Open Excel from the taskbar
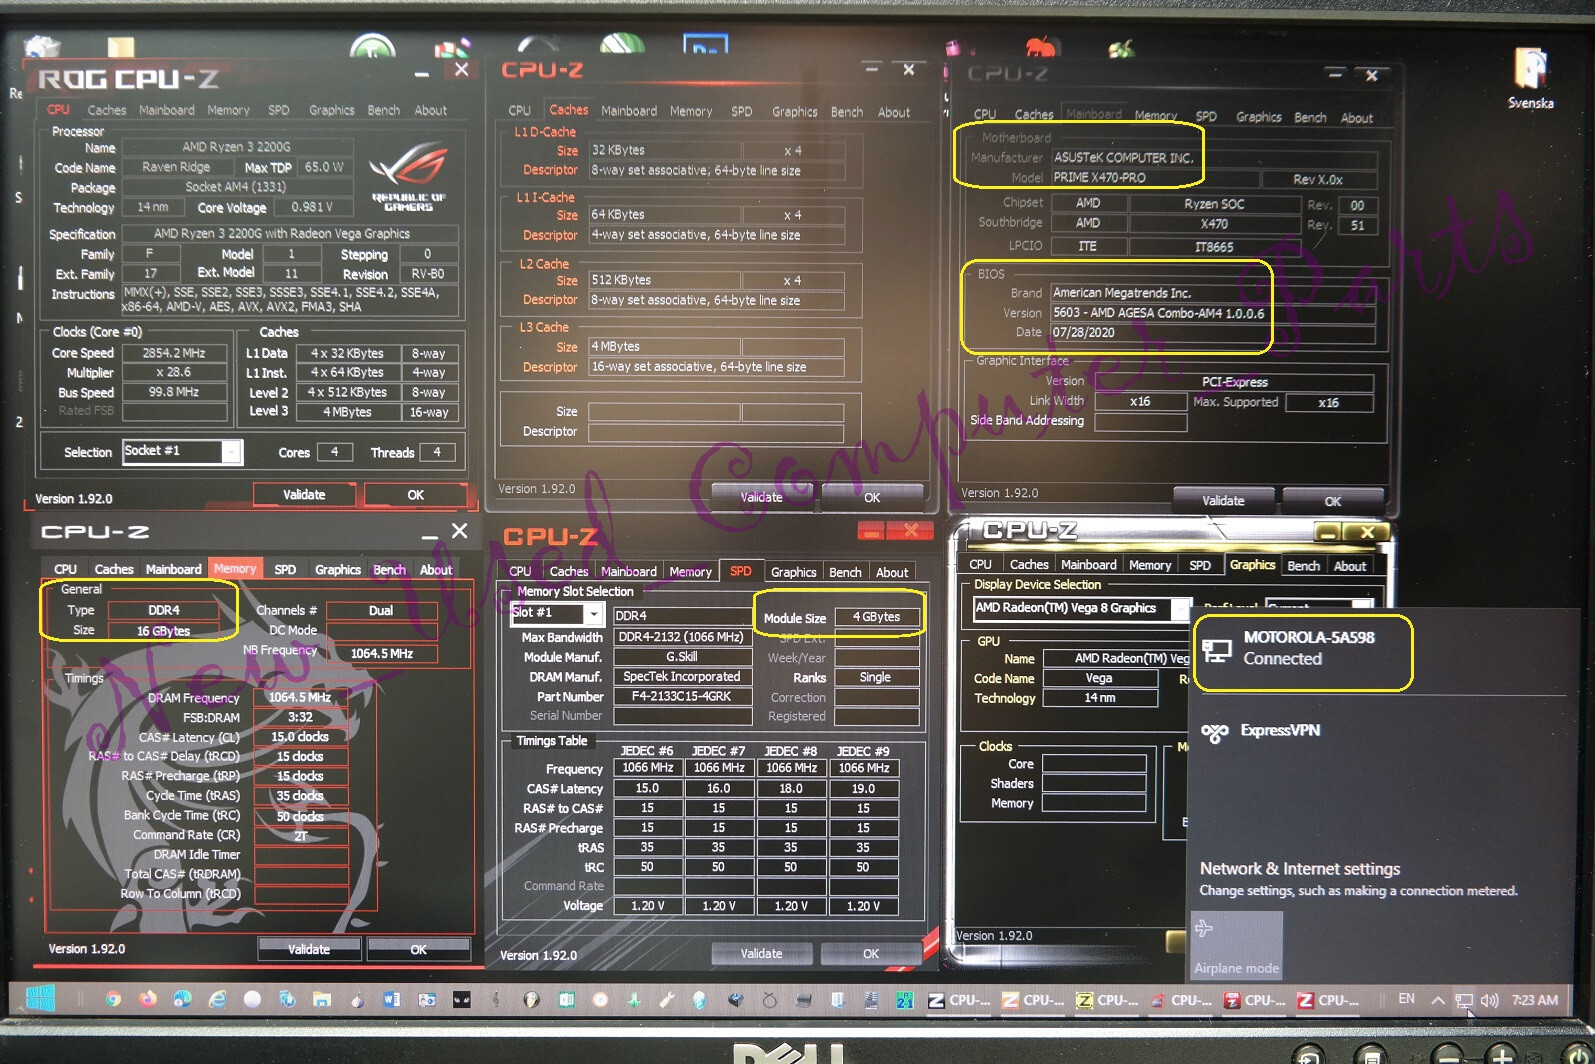The width and height of the screenshot is (1595, 1064). click(566, 999)
